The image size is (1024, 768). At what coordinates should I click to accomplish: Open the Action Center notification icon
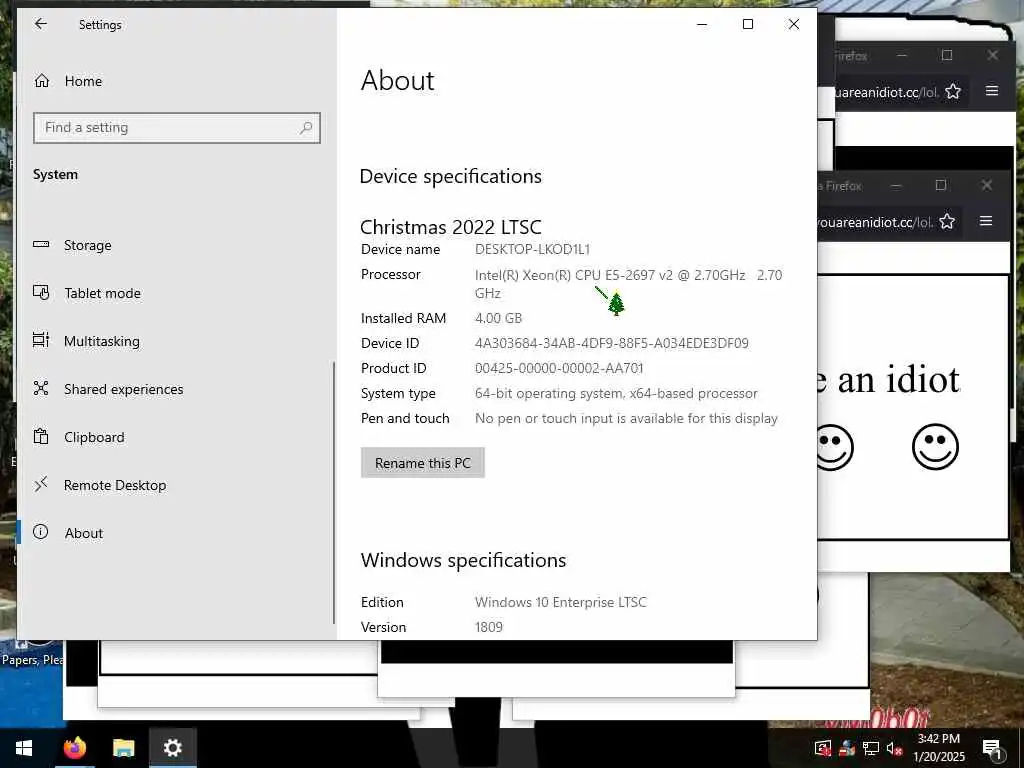coord(992,748)
